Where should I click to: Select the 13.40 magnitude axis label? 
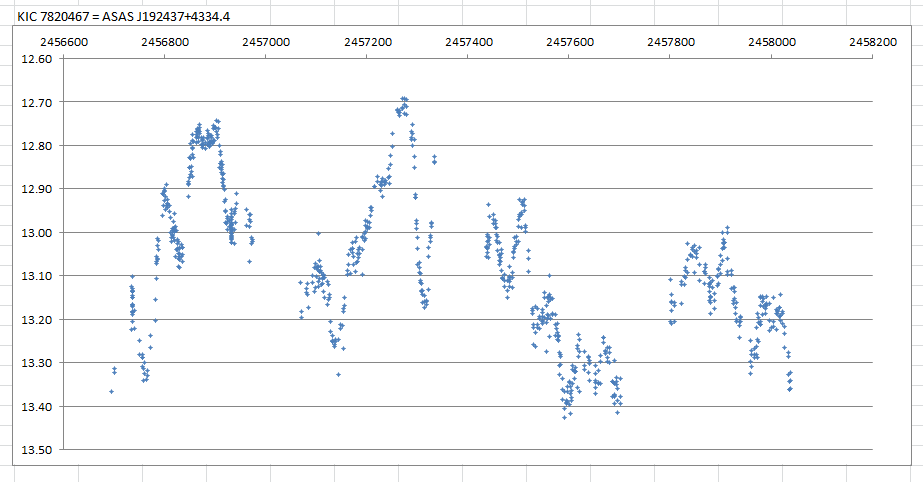pos(36,407)
